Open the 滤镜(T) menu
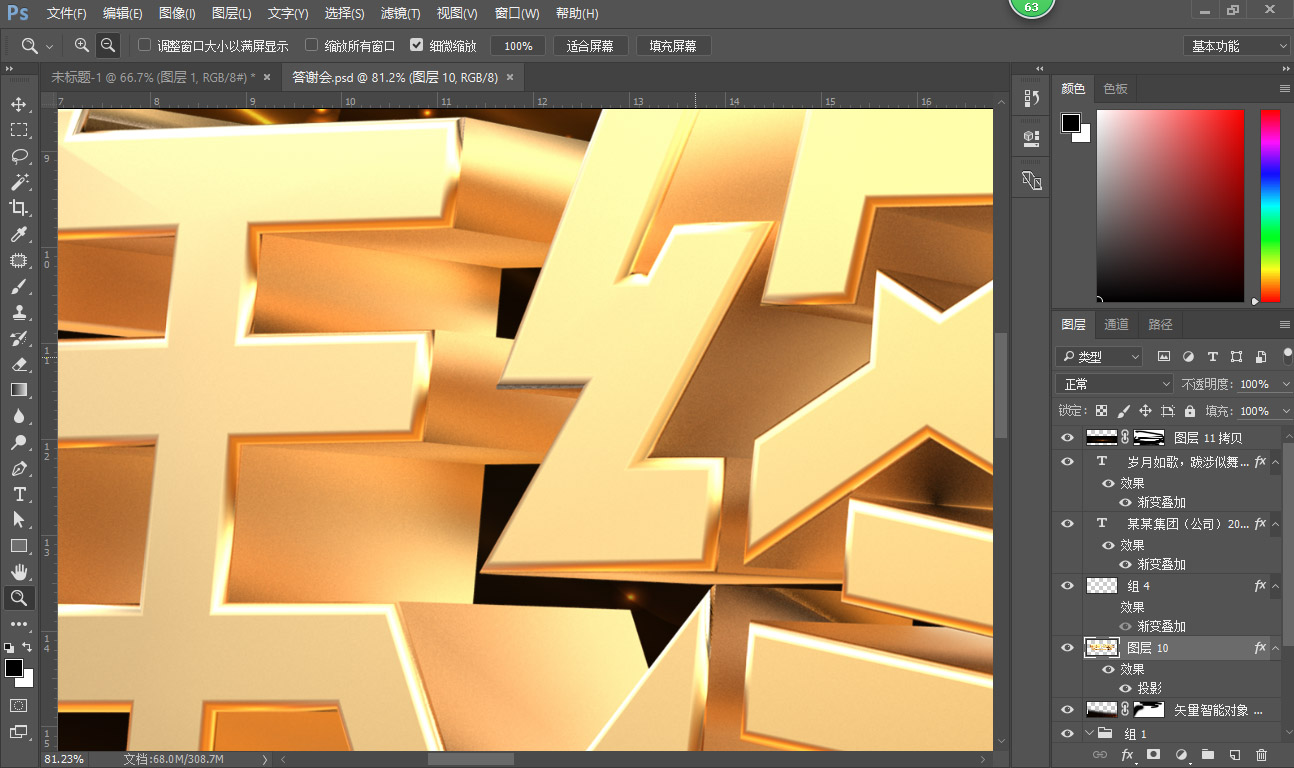Viewport: 1294px width, 768px height. 401,14
